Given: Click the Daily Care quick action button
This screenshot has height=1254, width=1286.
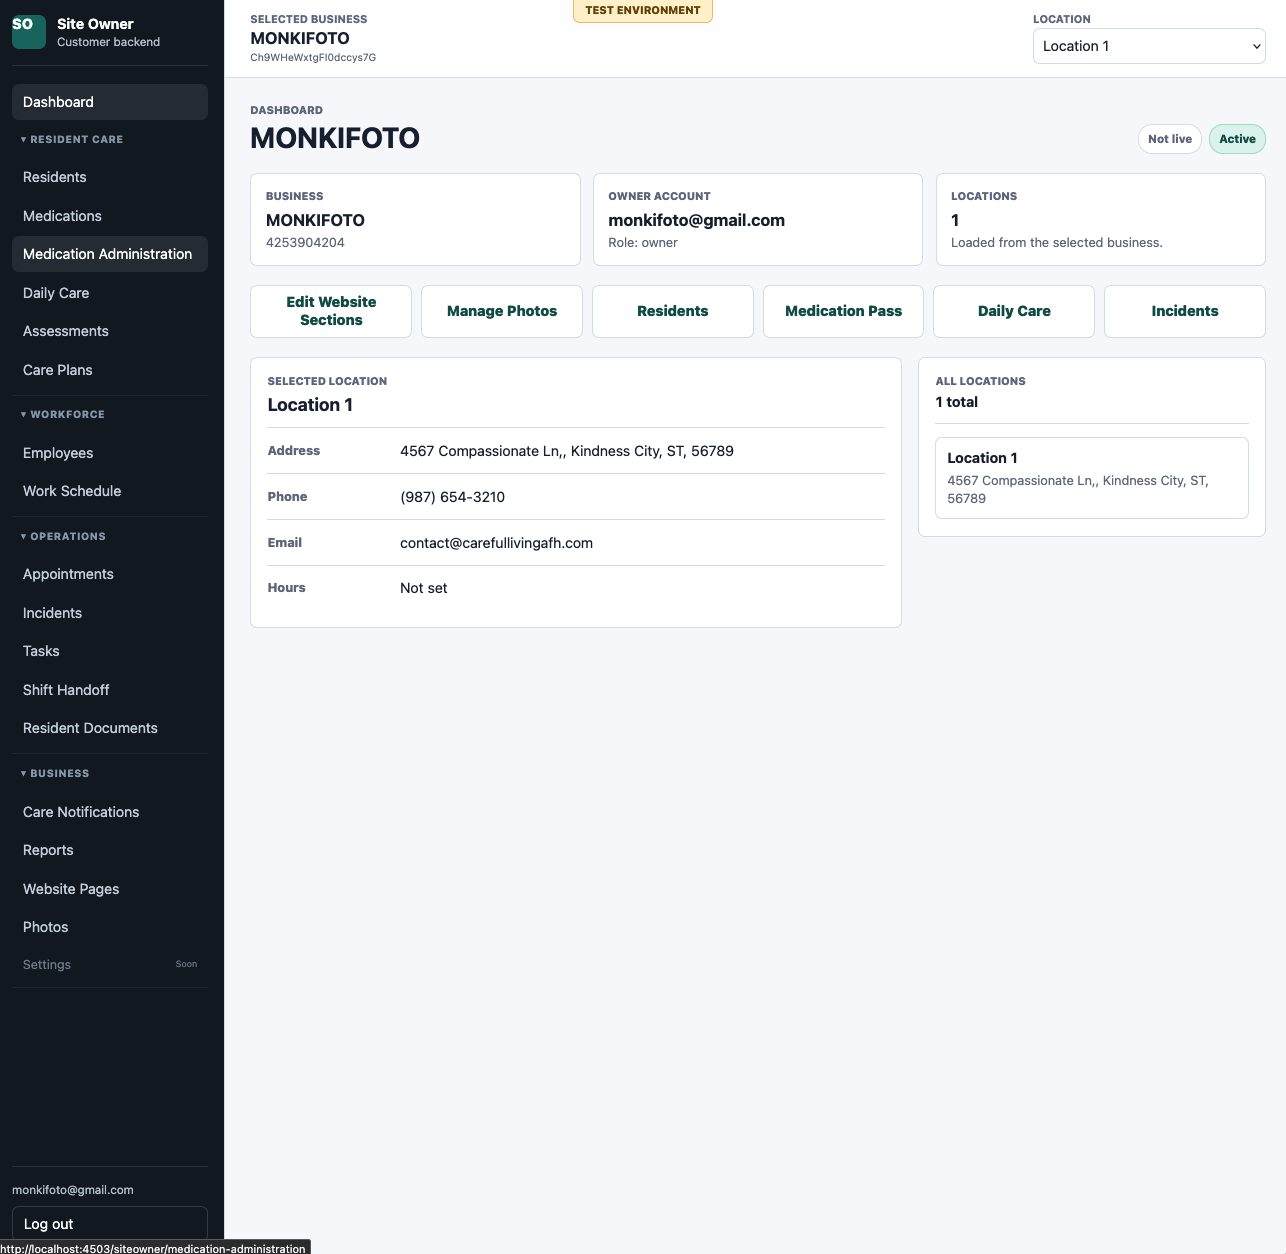Looking at the screenshot, I should (1014, 311).
